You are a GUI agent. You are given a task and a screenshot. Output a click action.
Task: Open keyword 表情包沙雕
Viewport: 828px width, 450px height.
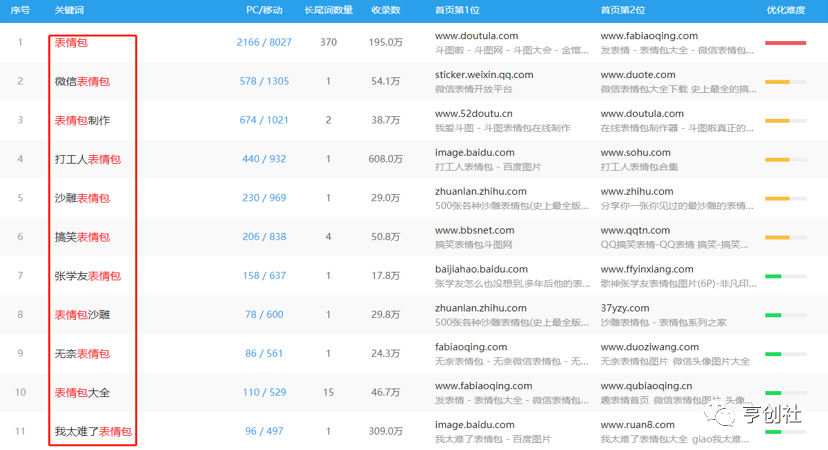coord(82,315)
